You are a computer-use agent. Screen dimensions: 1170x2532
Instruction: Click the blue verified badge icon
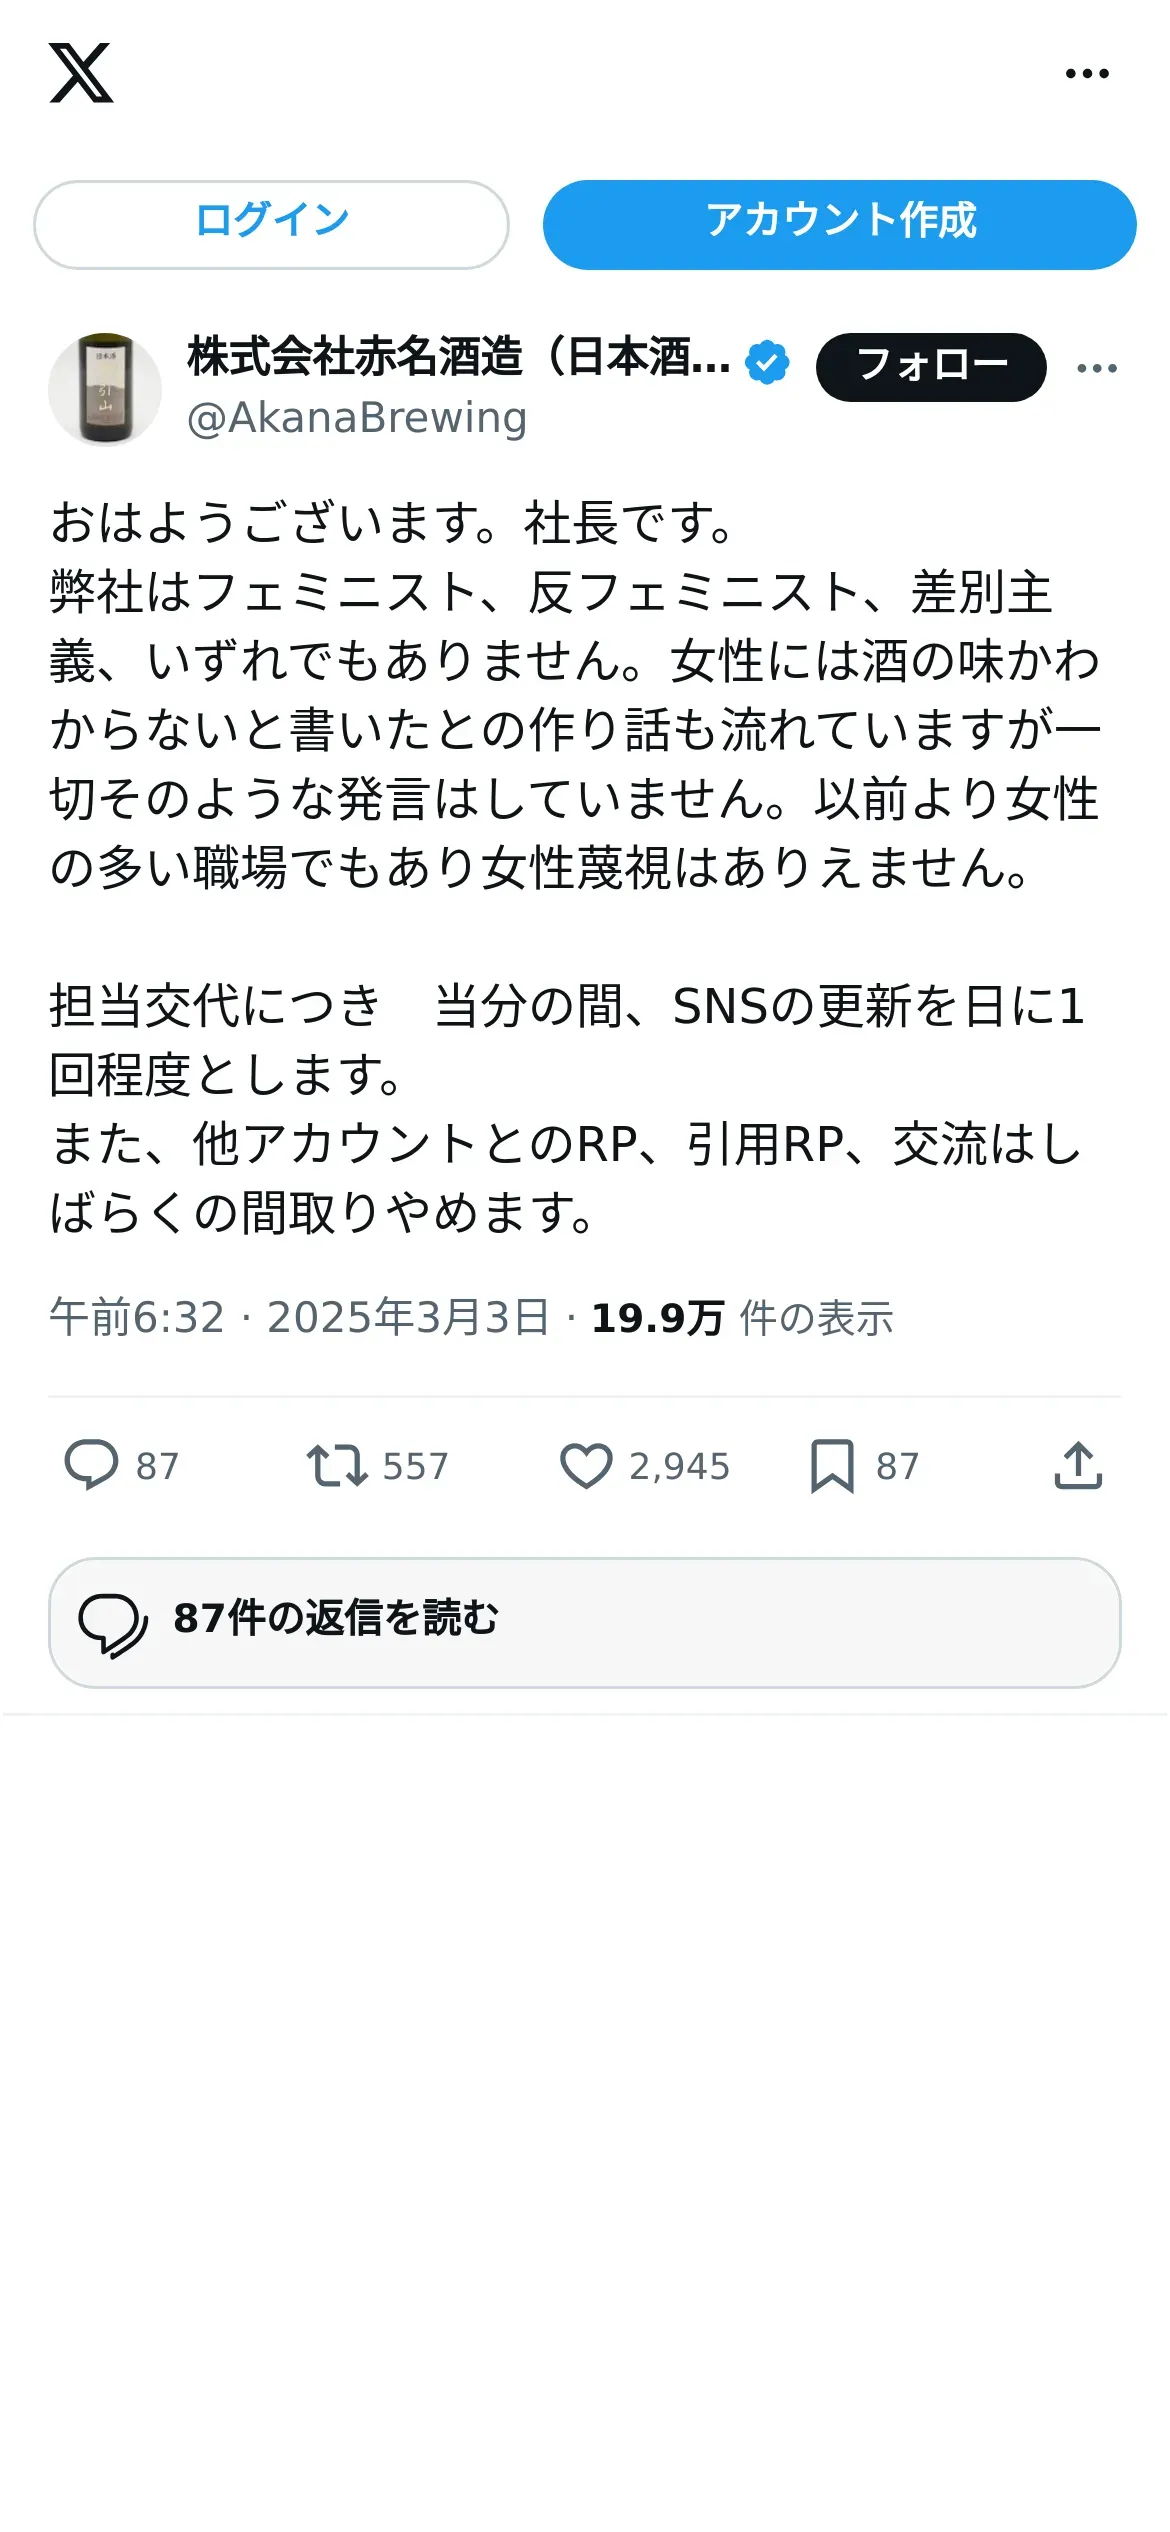[768, 362]
